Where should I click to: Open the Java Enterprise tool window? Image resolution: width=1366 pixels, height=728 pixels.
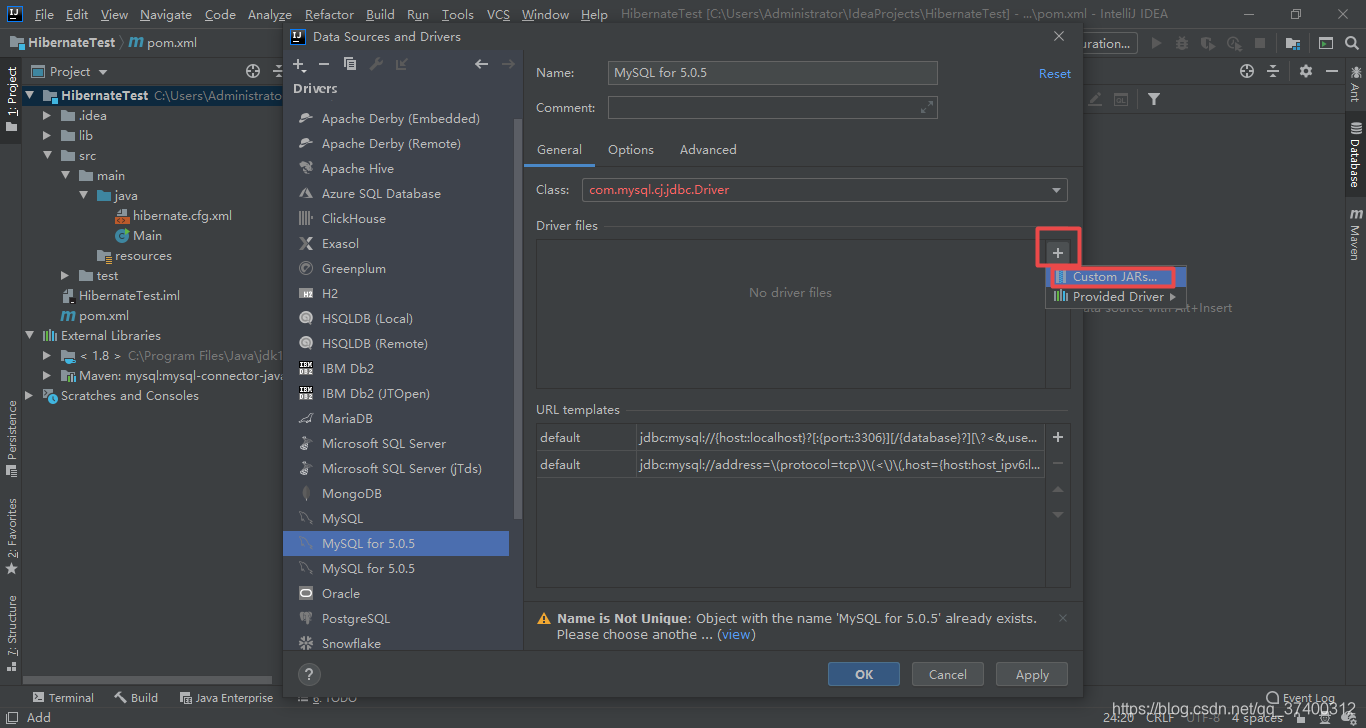coord(225,698)
